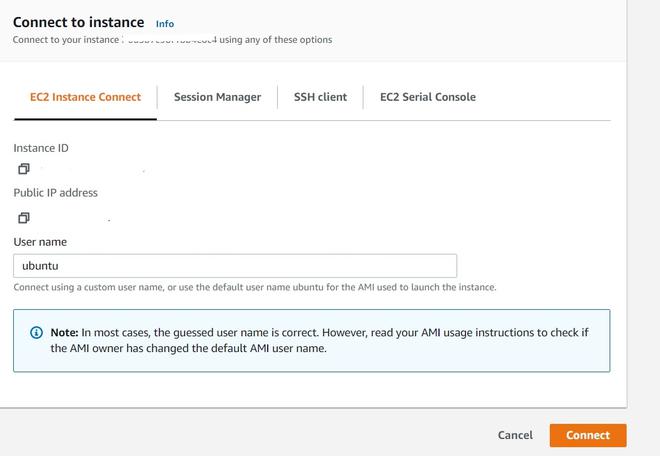Open the Session Manager tab
The image size is (660, 456).
(217, 97)
